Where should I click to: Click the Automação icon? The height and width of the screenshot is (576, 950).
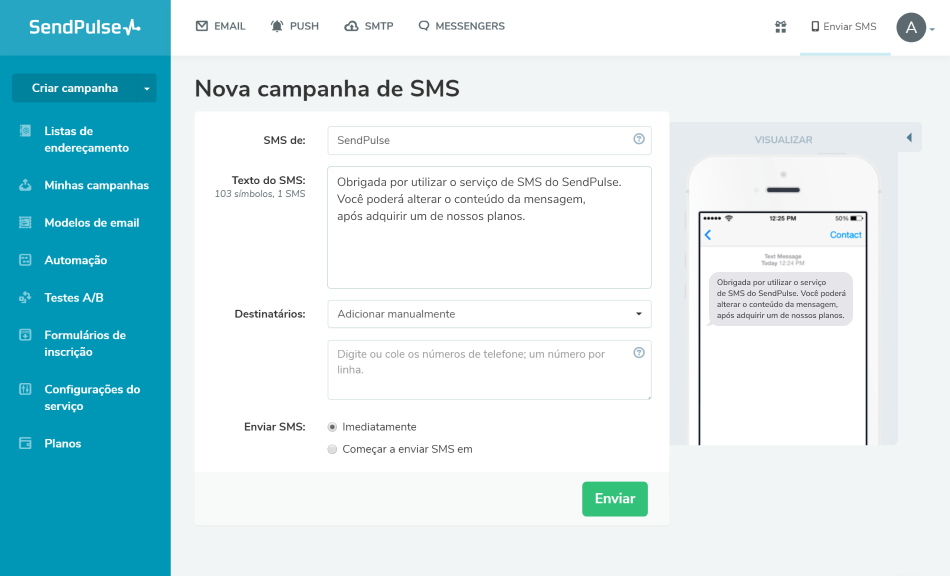coord(25,260)
